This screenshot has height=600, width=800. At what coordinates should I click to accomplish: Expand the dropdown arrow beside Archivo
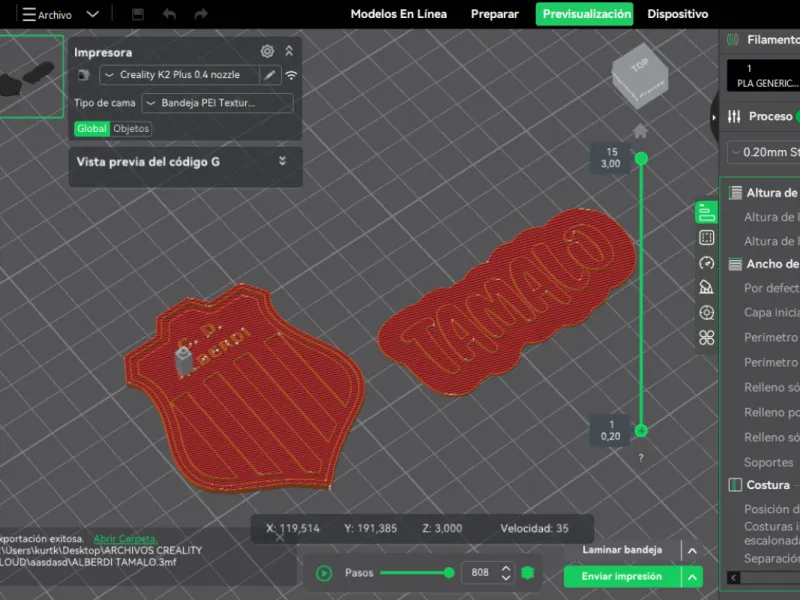(93, 14)
